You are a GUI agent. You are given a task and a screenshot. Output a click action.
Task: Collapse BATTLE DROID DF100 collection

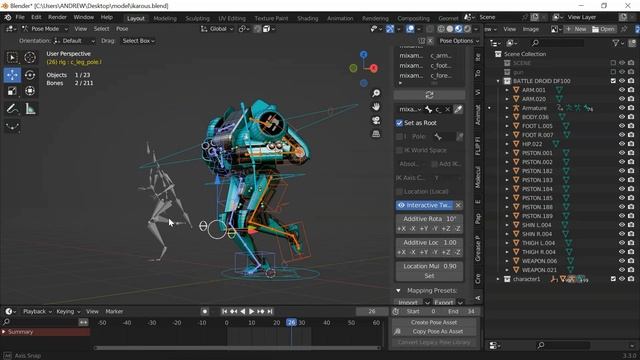[x=498, y=81]
